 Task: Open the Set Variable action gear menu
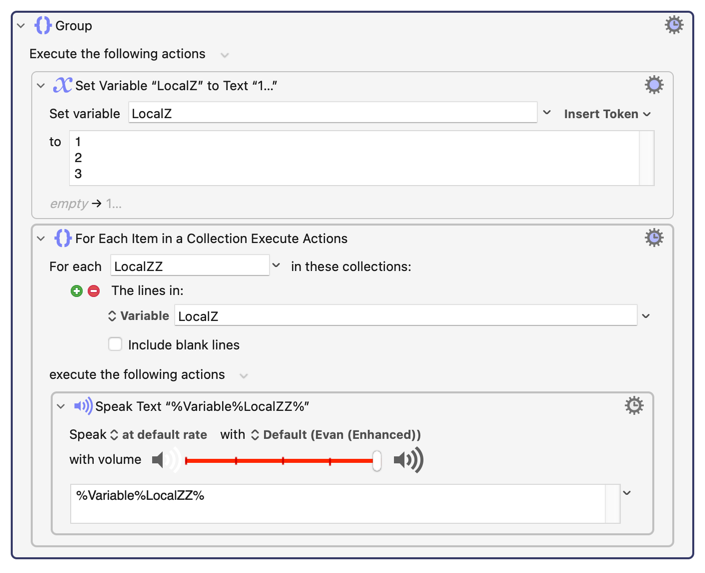(x=654, y=85)
